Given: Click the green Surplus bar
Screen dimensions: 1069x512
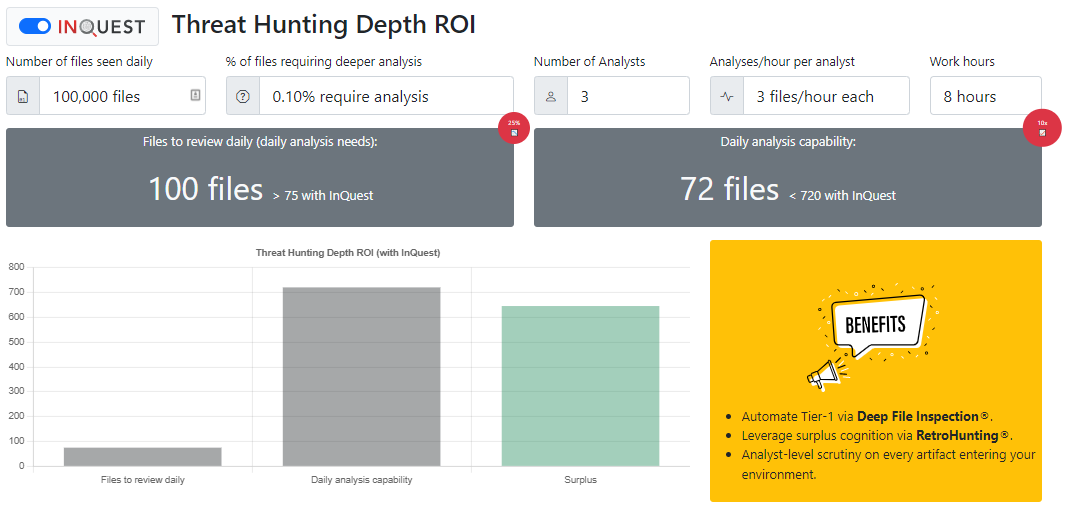Looking at the screenshot, I should (580, 386).
